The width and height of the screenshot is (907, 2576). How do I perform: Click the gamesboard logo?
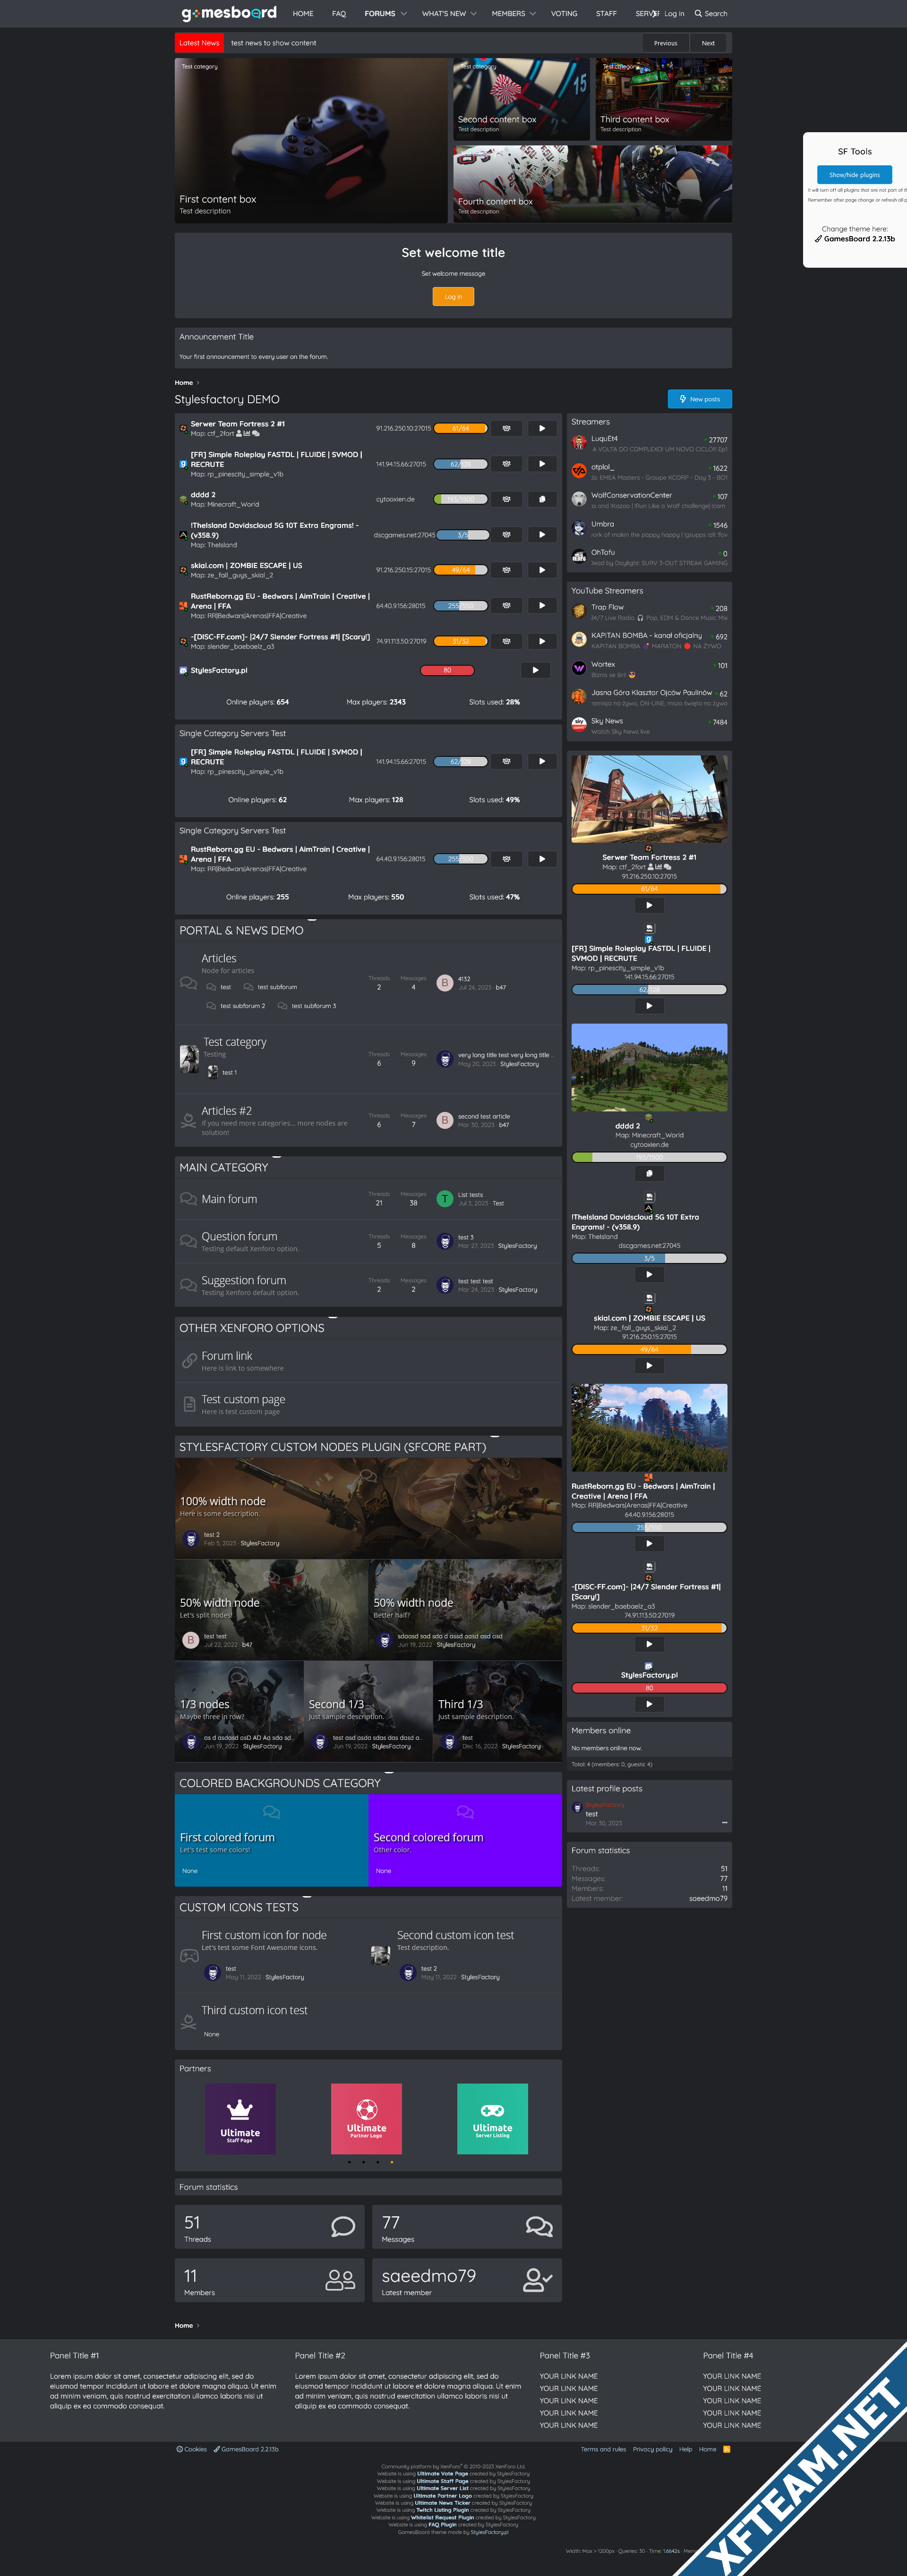point(229,13)
